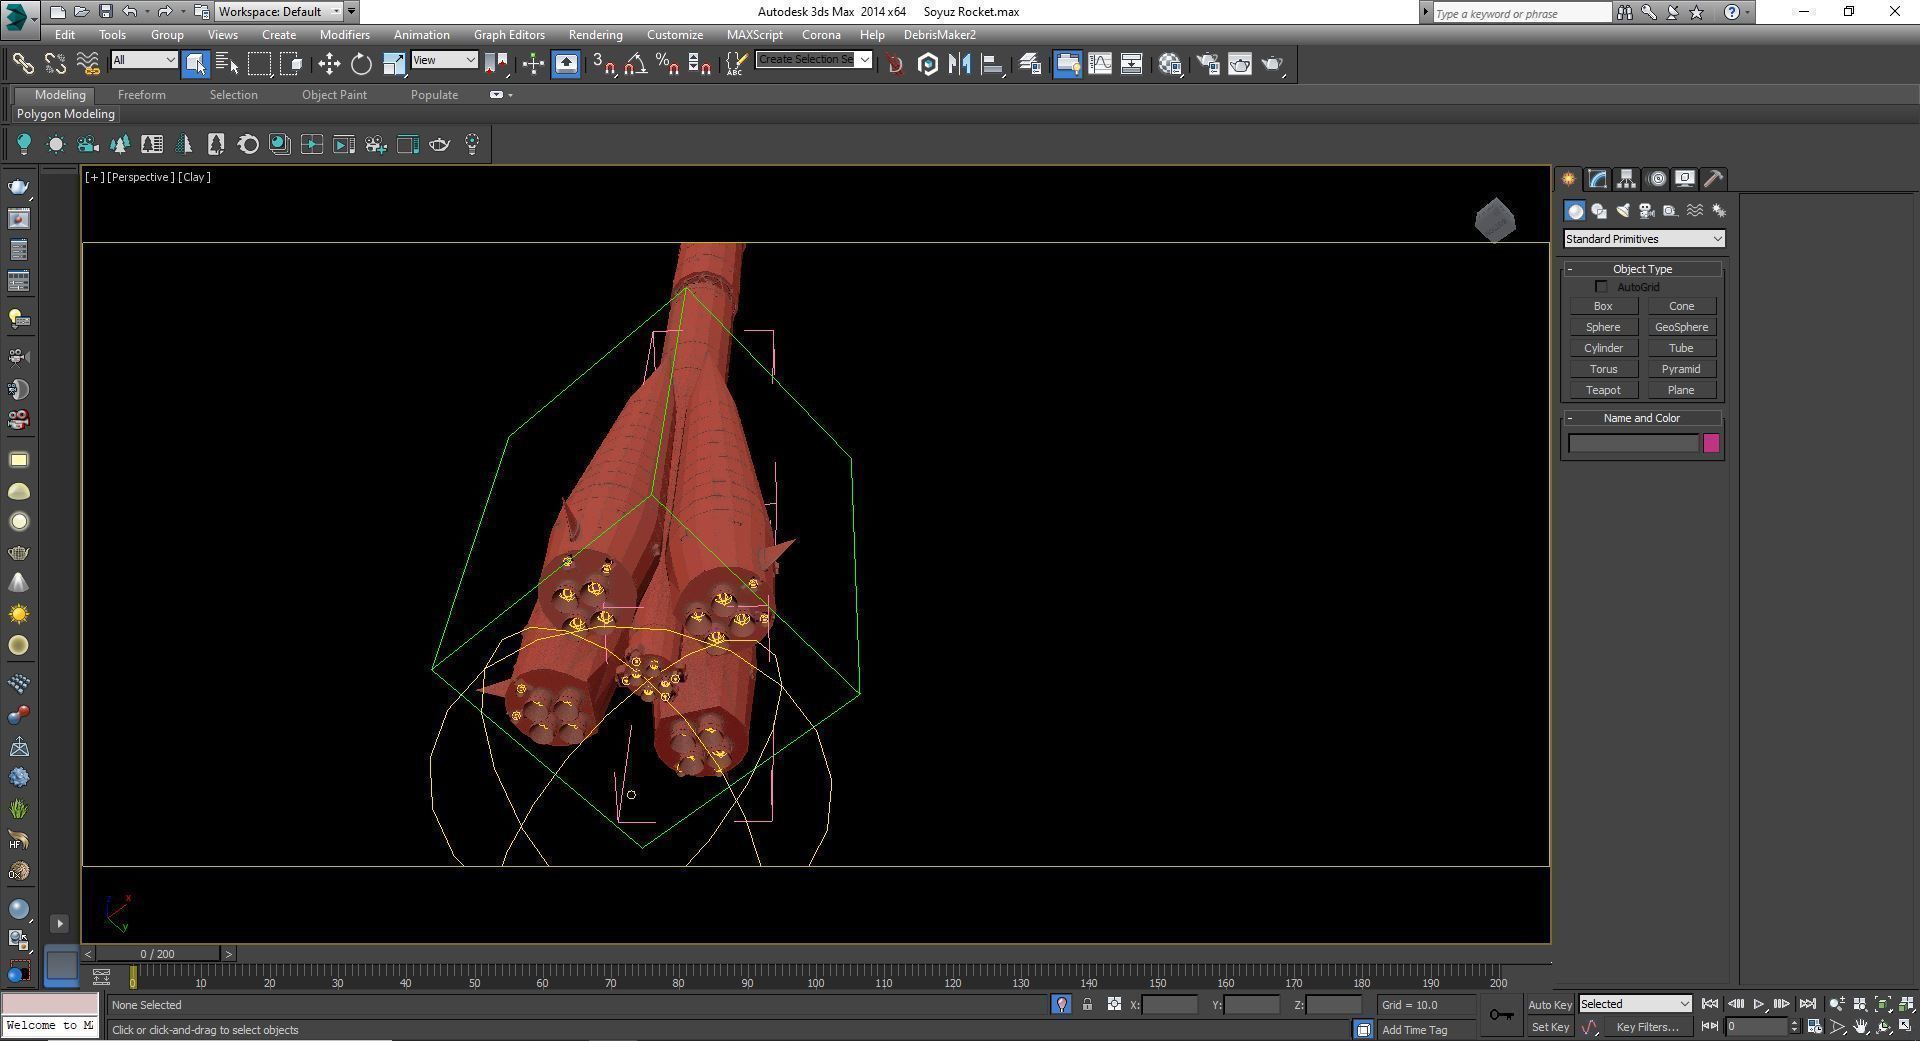Activate the Select and Rotate tool
This screenshot has height=1041, width=1920.
click(x=361, y=64)
